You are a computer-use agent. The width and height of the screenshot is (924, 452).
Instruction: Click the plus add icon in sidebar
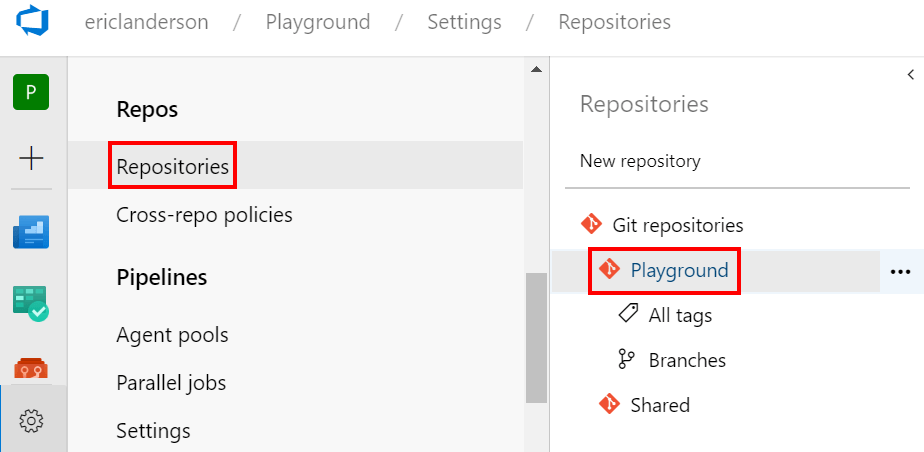(31, 159)
